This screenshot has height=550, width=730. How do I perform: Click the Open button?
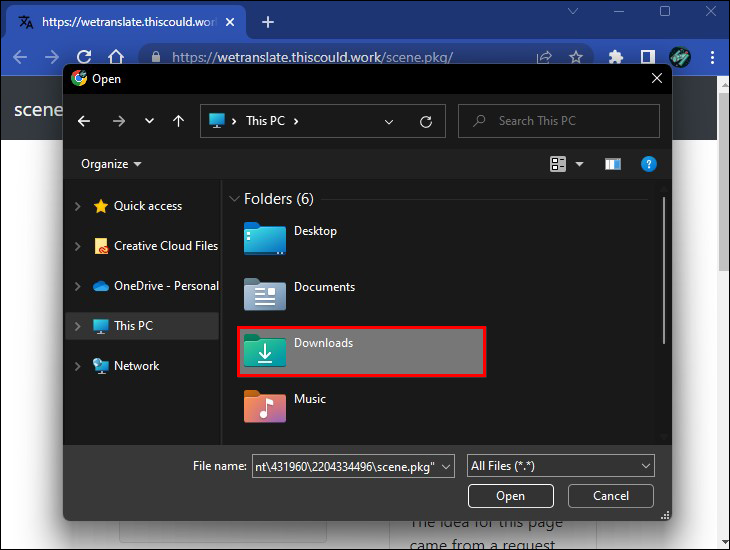click(x=511, y=496)
